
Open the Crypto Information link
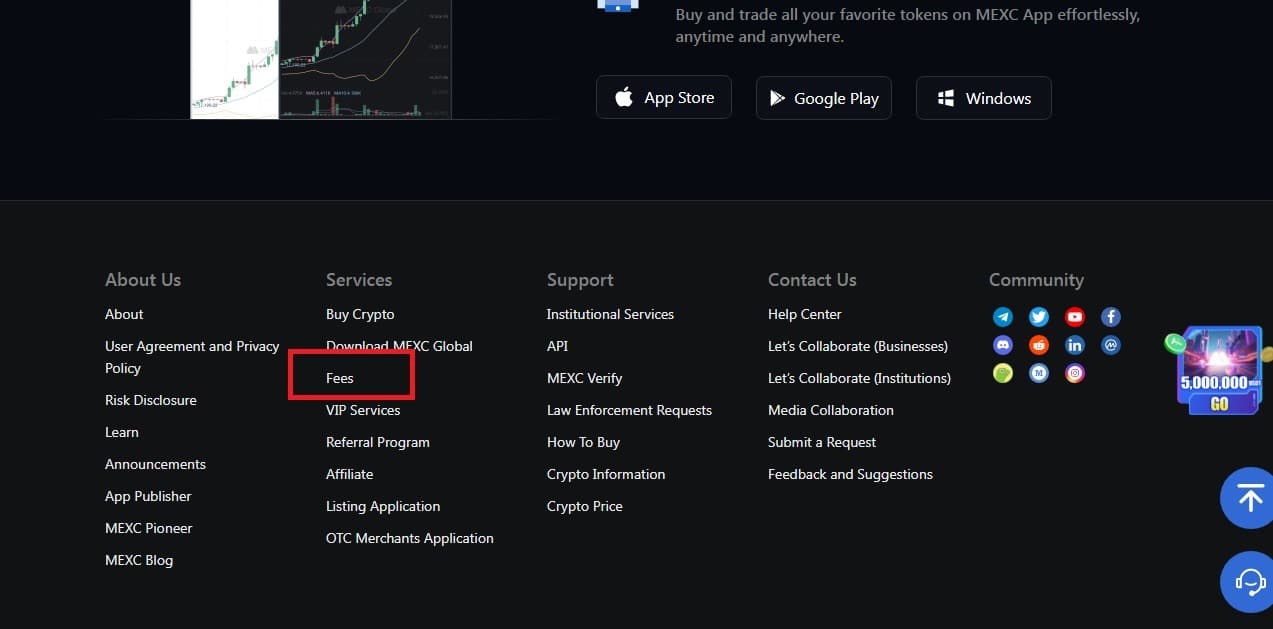pyautogui.click(x=606, y=474)
